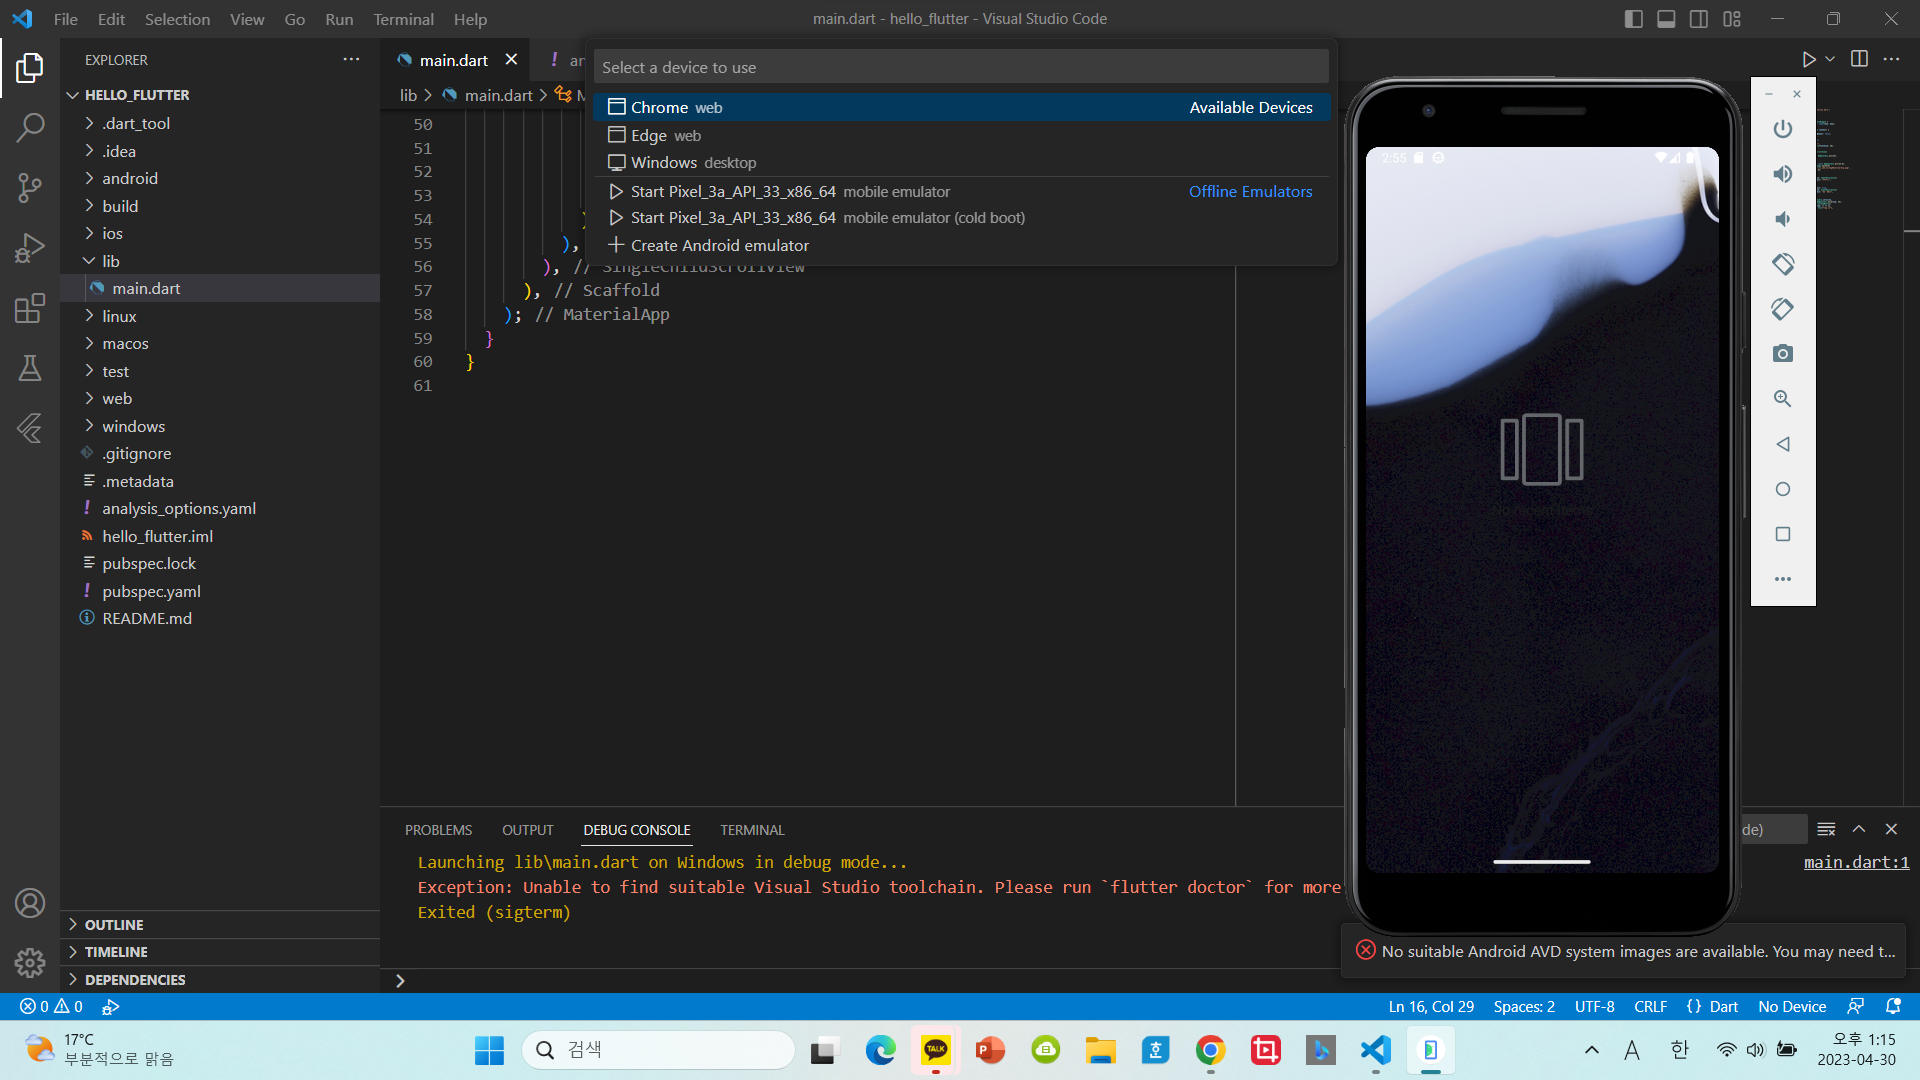Tap the emulator Home circle button
This screenshot has width=1920, height=1080.
click(1783, 489)
